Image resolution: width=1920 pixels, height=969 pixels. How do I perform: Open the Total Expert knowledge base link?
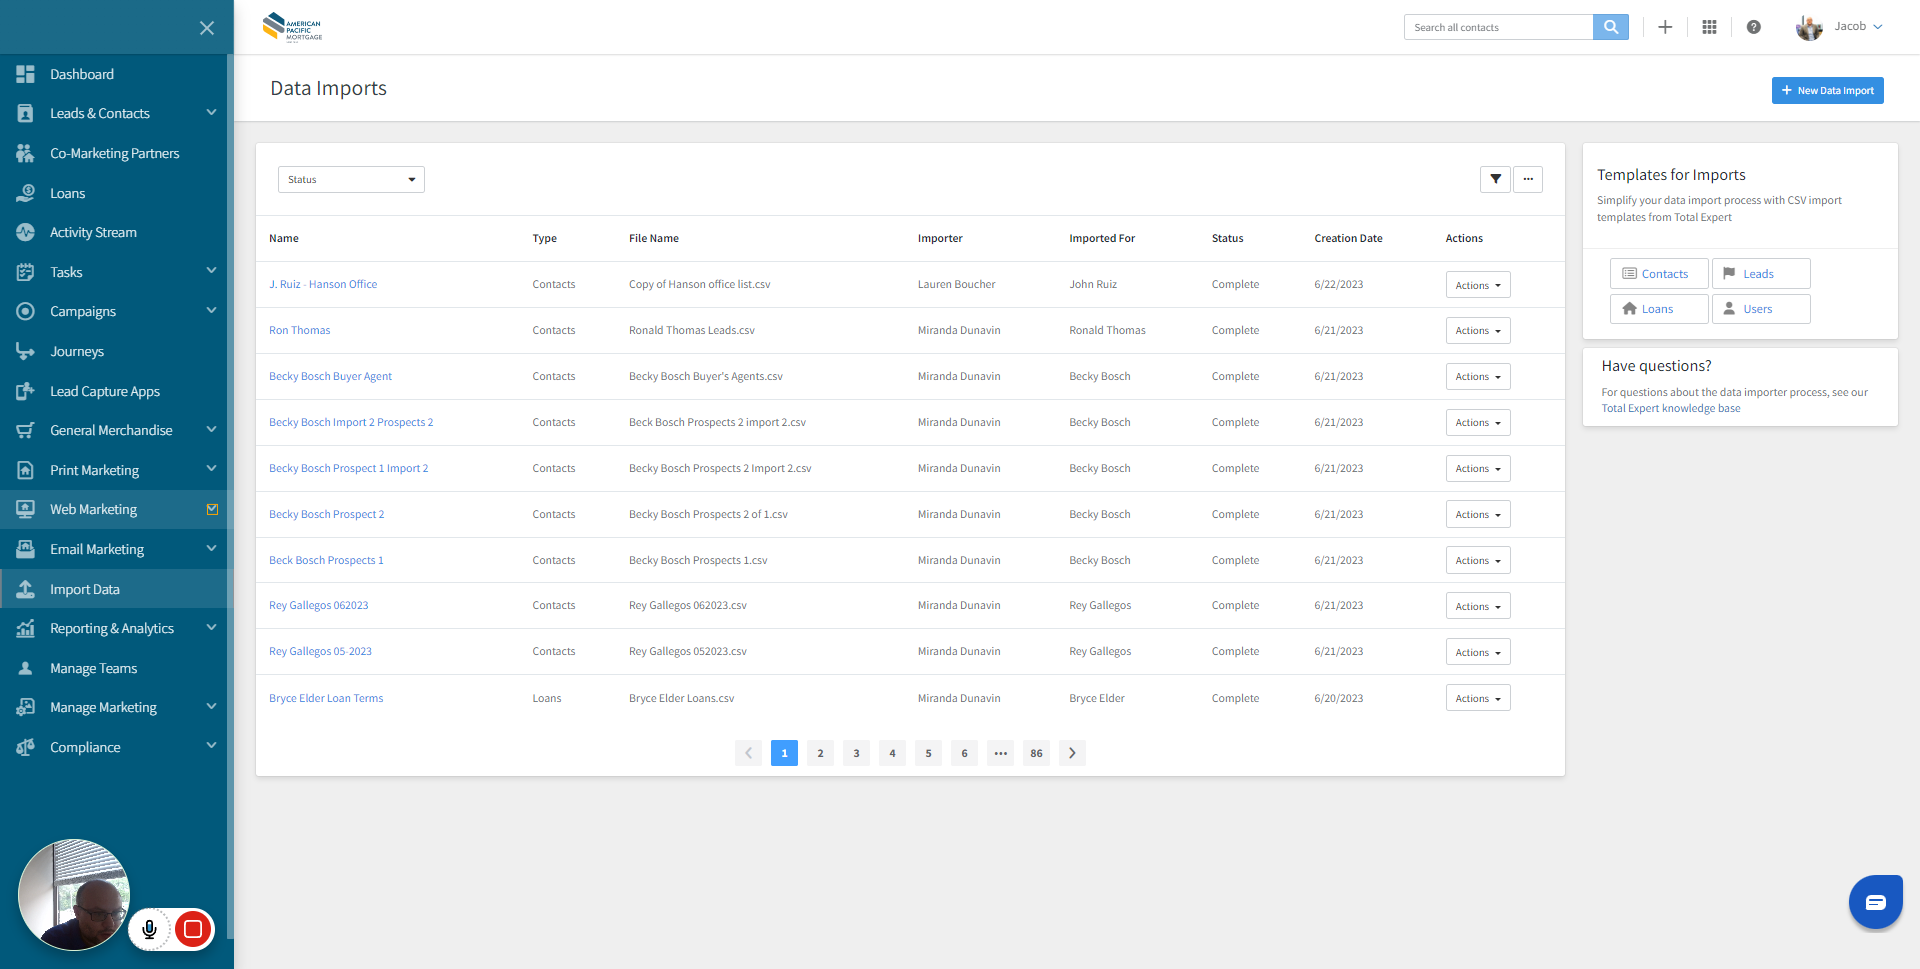[x=1671, y=408]
